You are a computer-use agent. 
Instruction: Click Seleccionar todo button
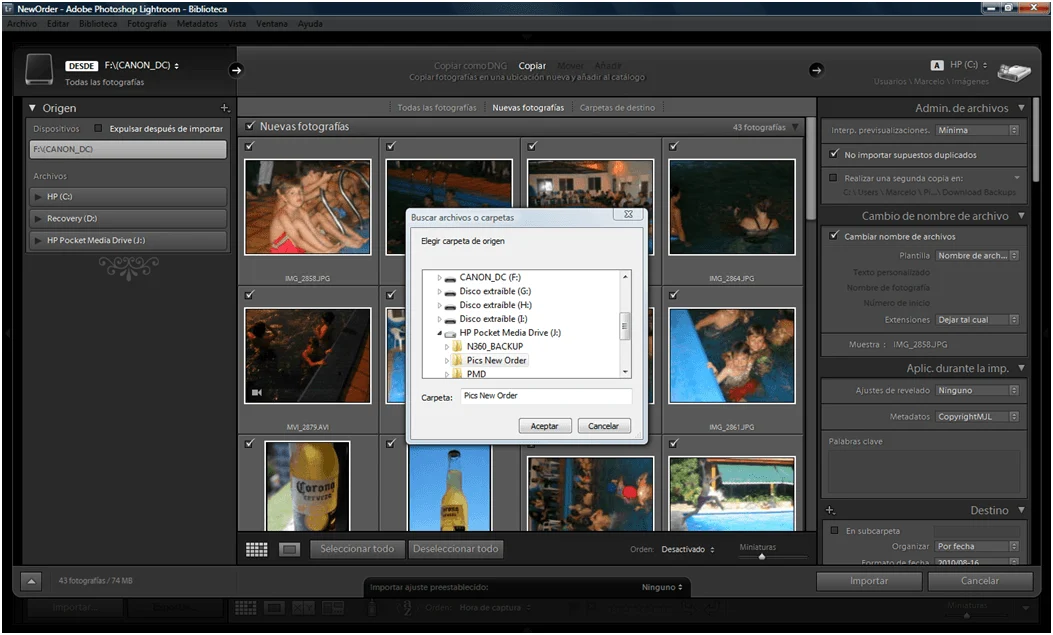click(357, 549)
